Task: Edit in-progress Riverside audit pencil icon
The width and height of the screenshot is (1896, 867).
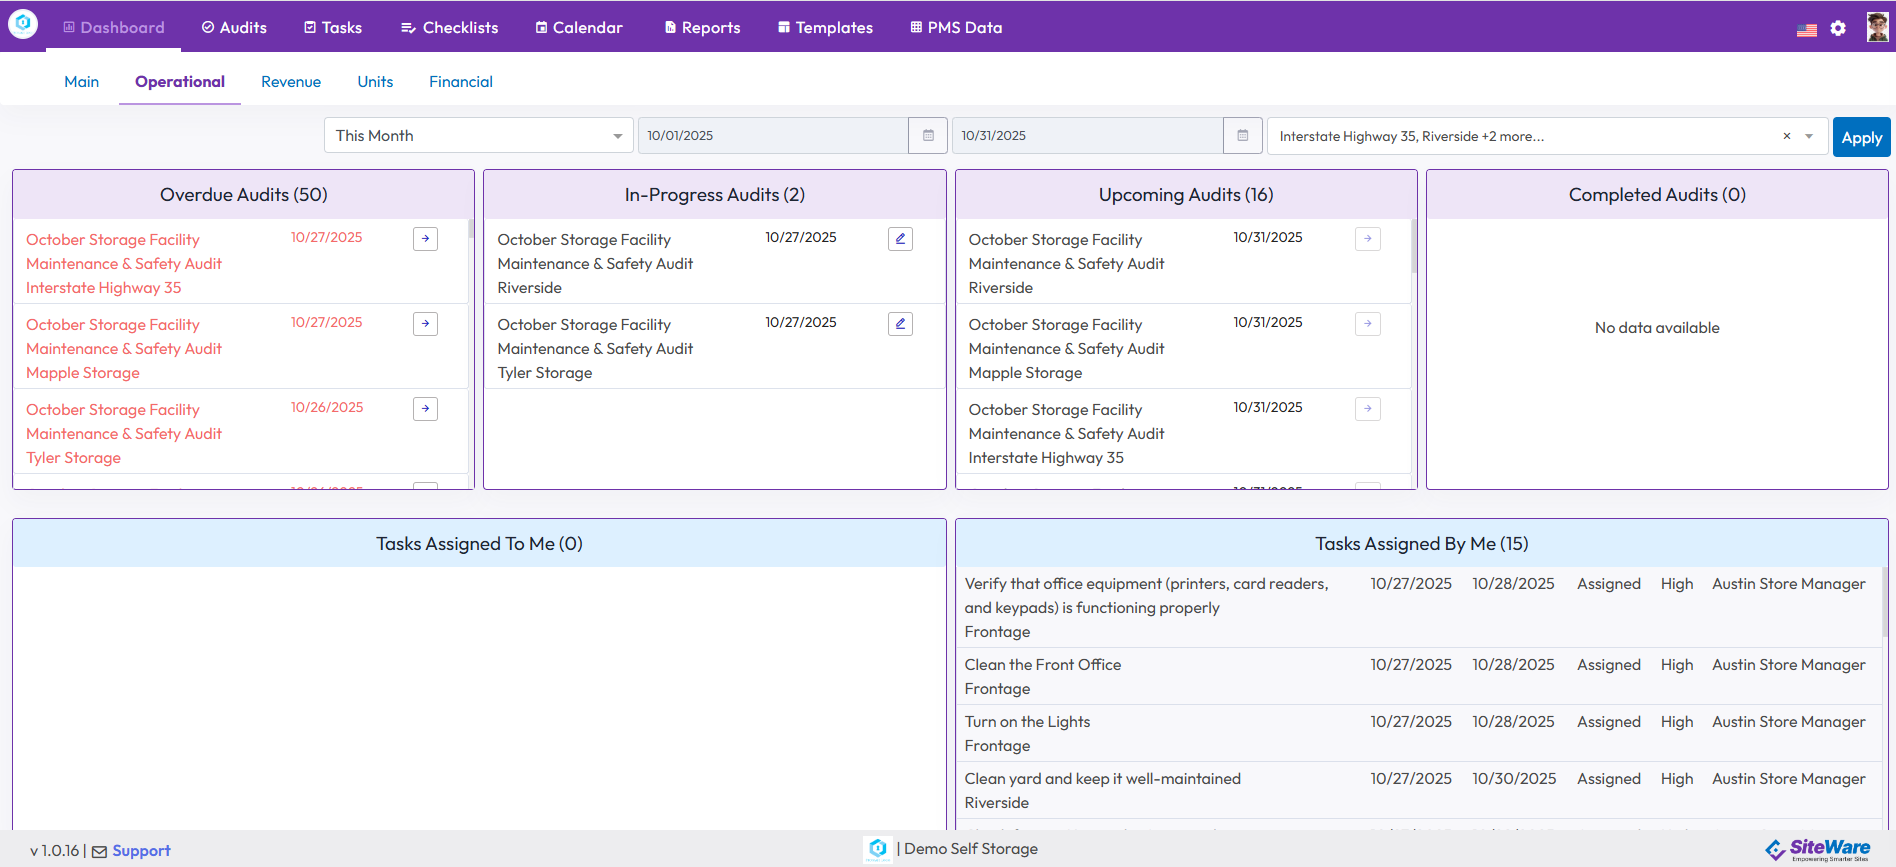Action: 900,239
